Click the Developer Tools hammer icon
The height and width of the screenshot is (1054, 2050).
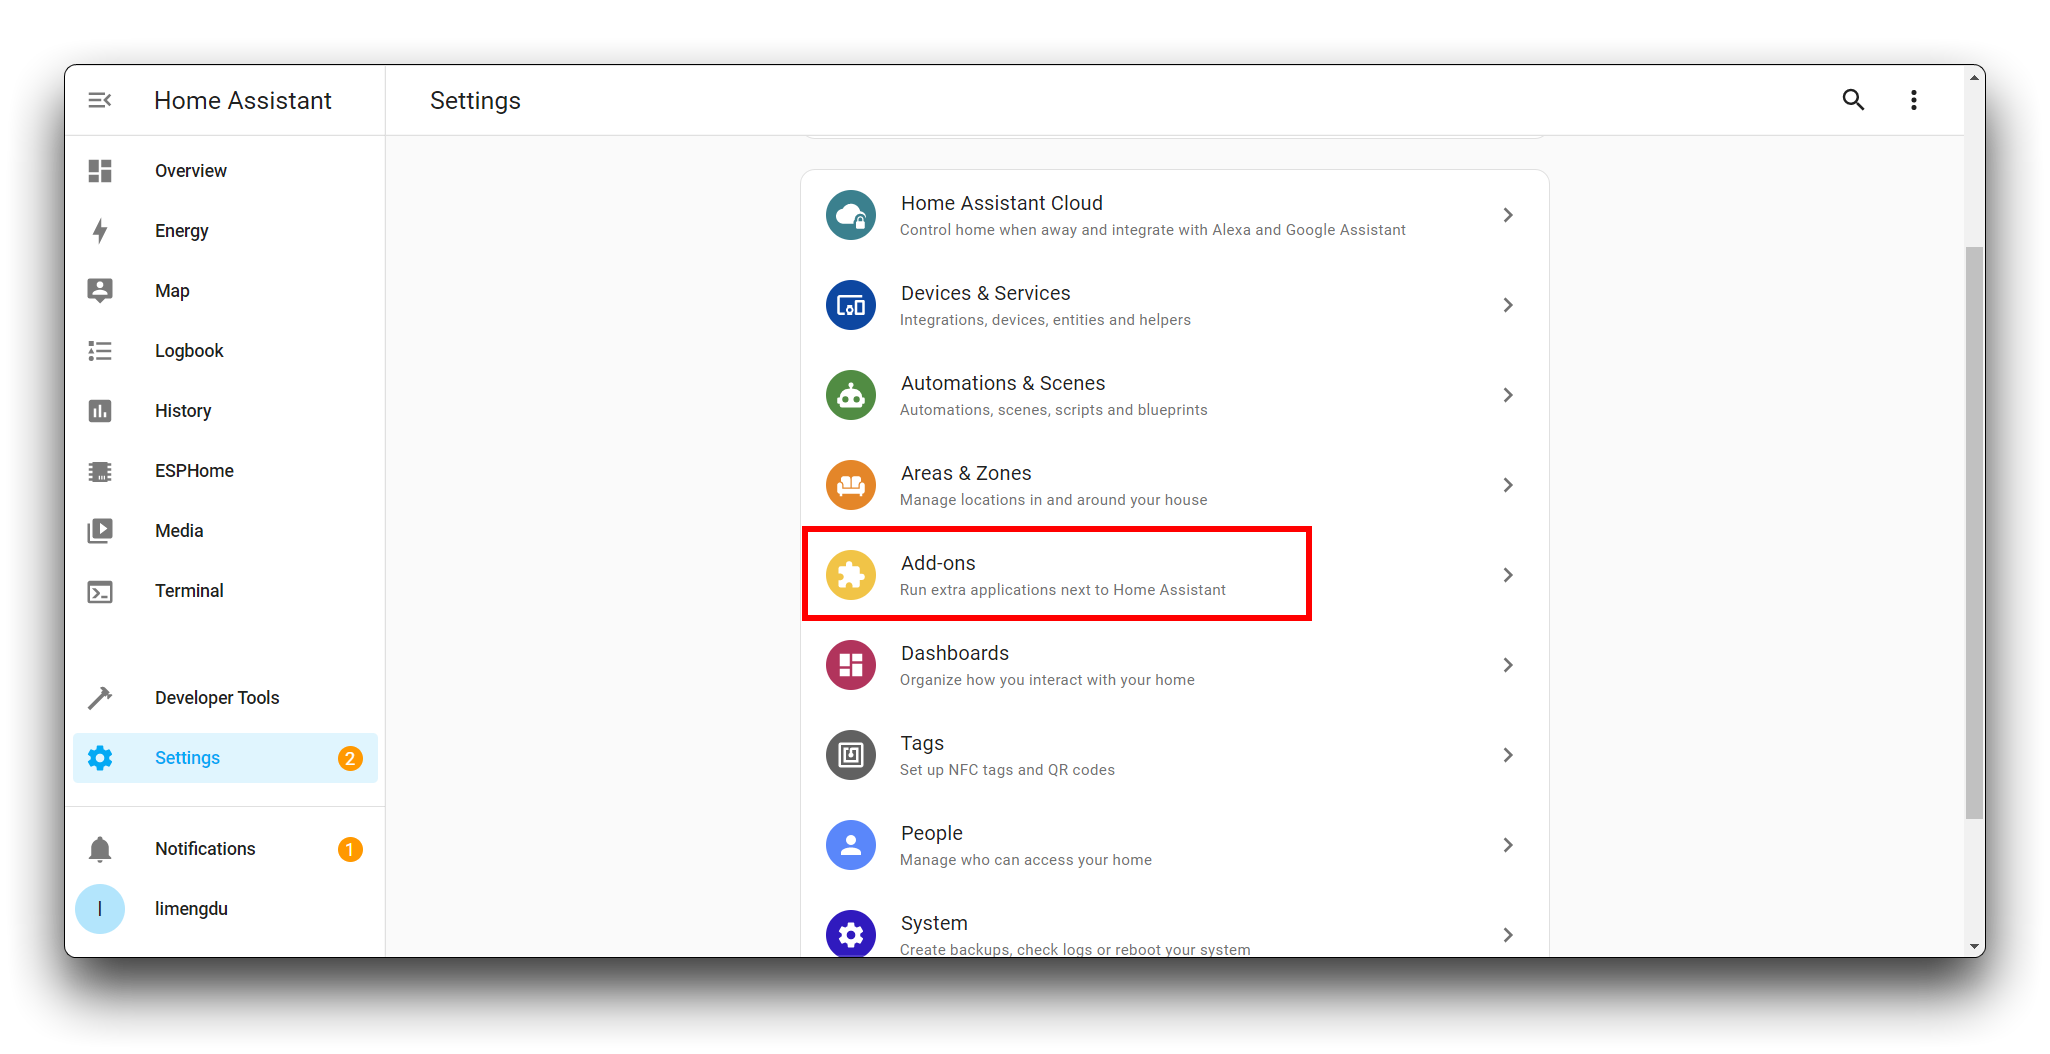(x=100, y=698)
